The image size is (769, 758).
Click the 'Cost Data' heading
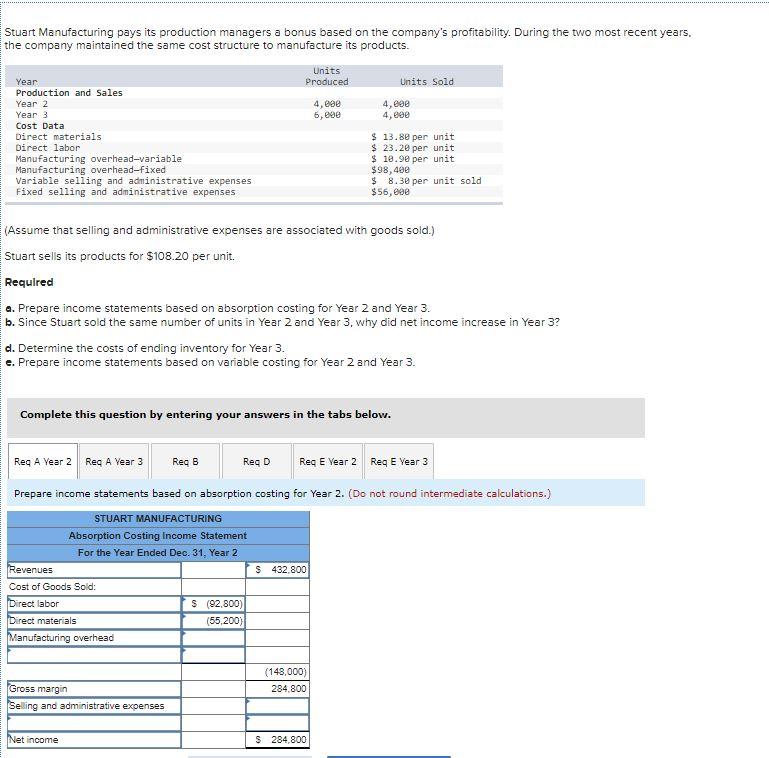(x=40, y=126)
